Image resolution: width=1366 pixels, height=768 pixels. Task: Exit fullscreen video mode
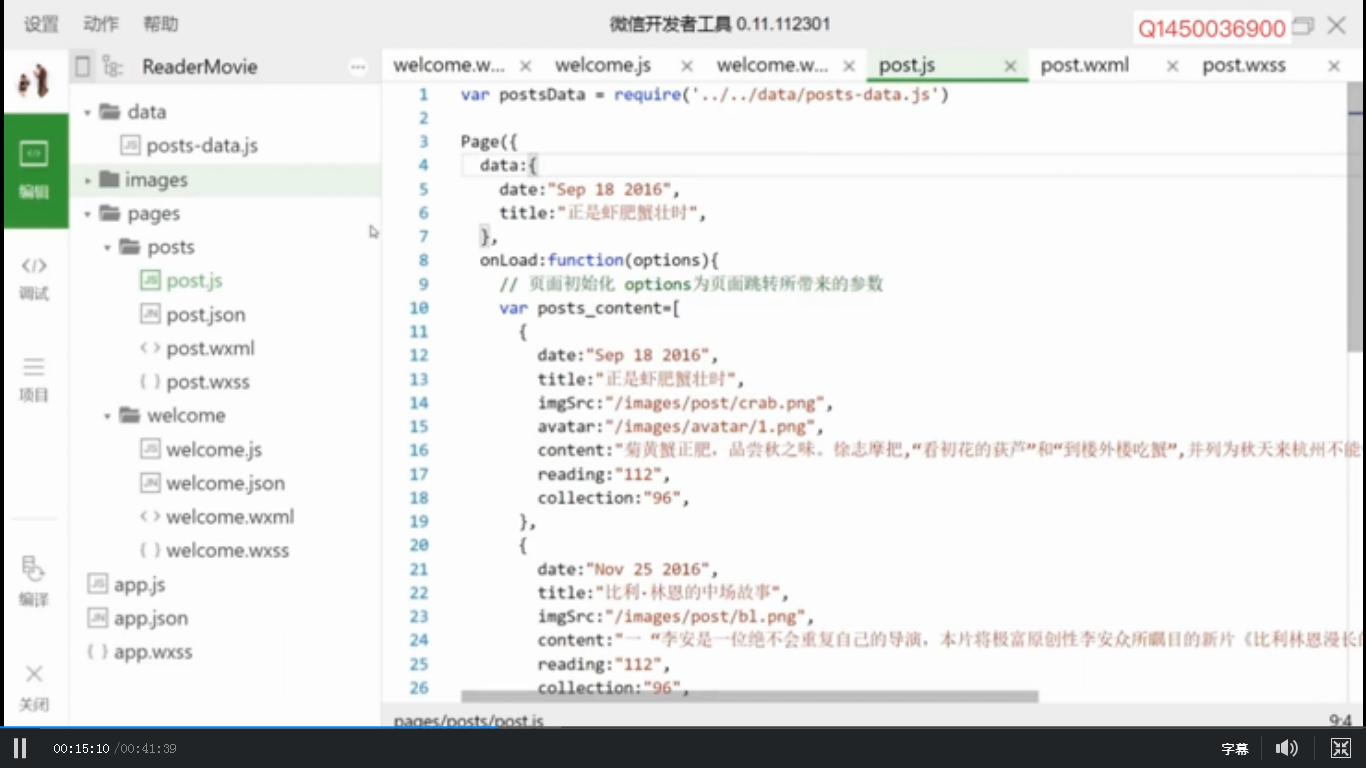pos(1341,748)
